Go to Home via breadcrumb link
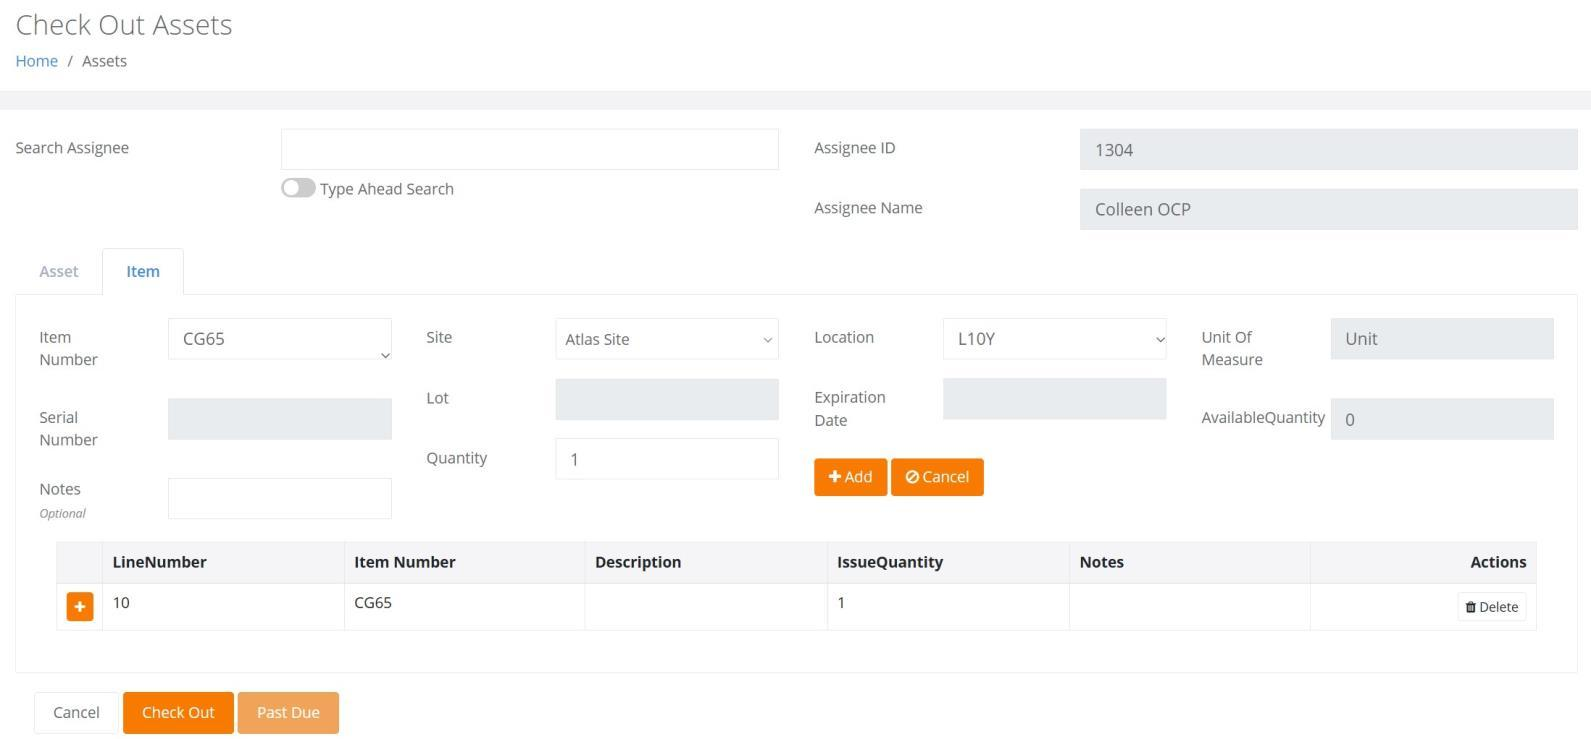 37,61
